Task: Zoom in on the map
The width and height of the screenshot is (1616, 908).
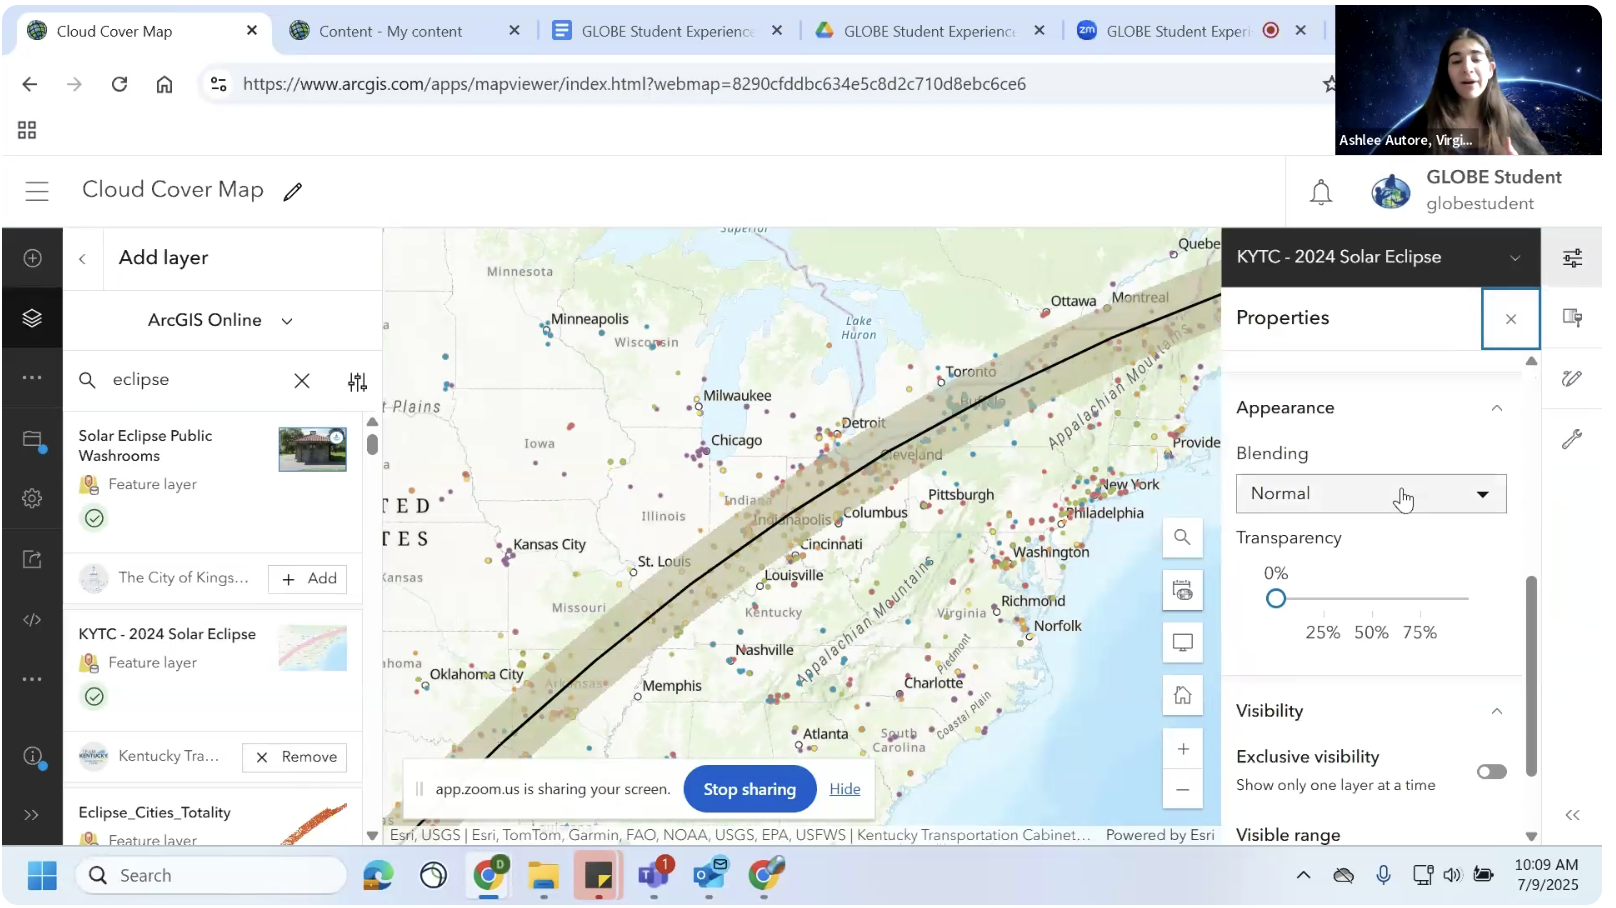Action: [1182, 749]
